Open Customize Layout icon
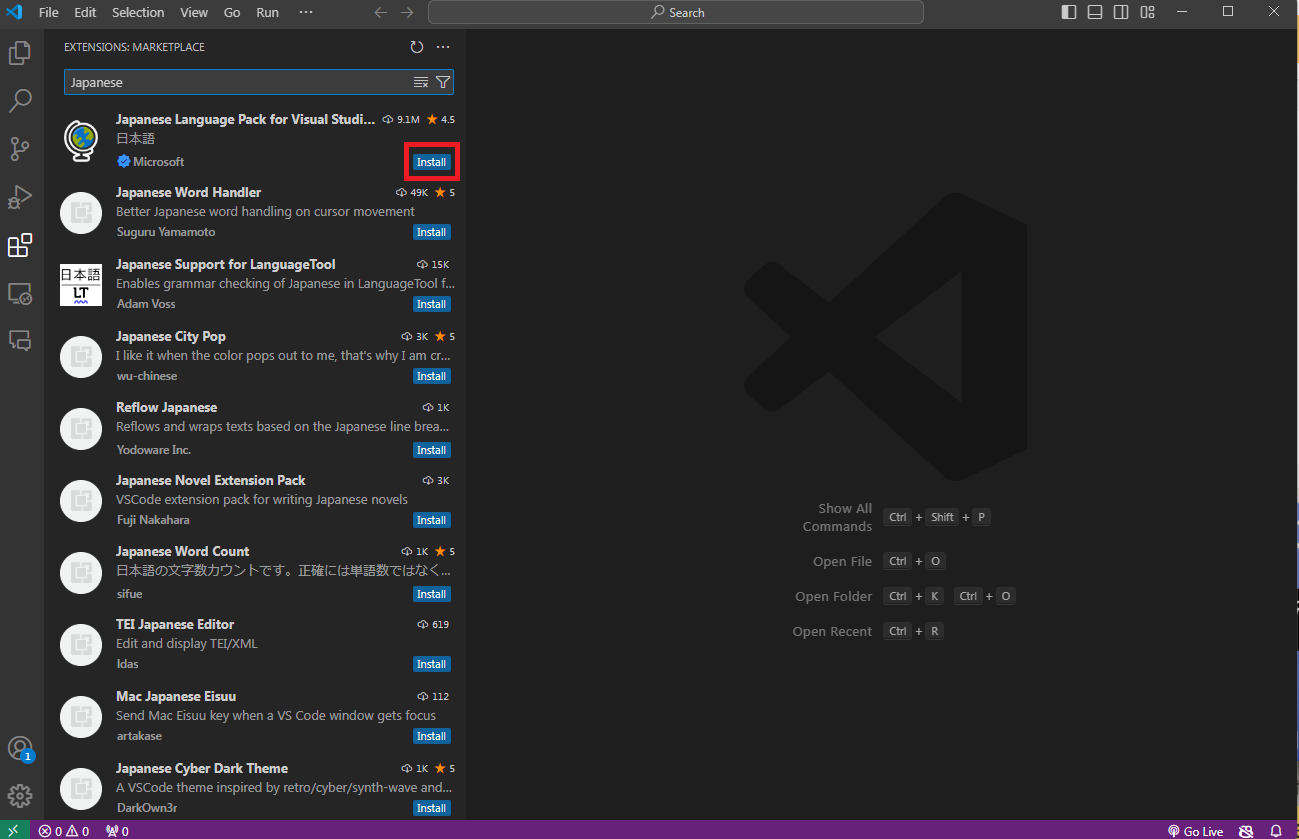The image size is (1299, 839). (1147, 12)
